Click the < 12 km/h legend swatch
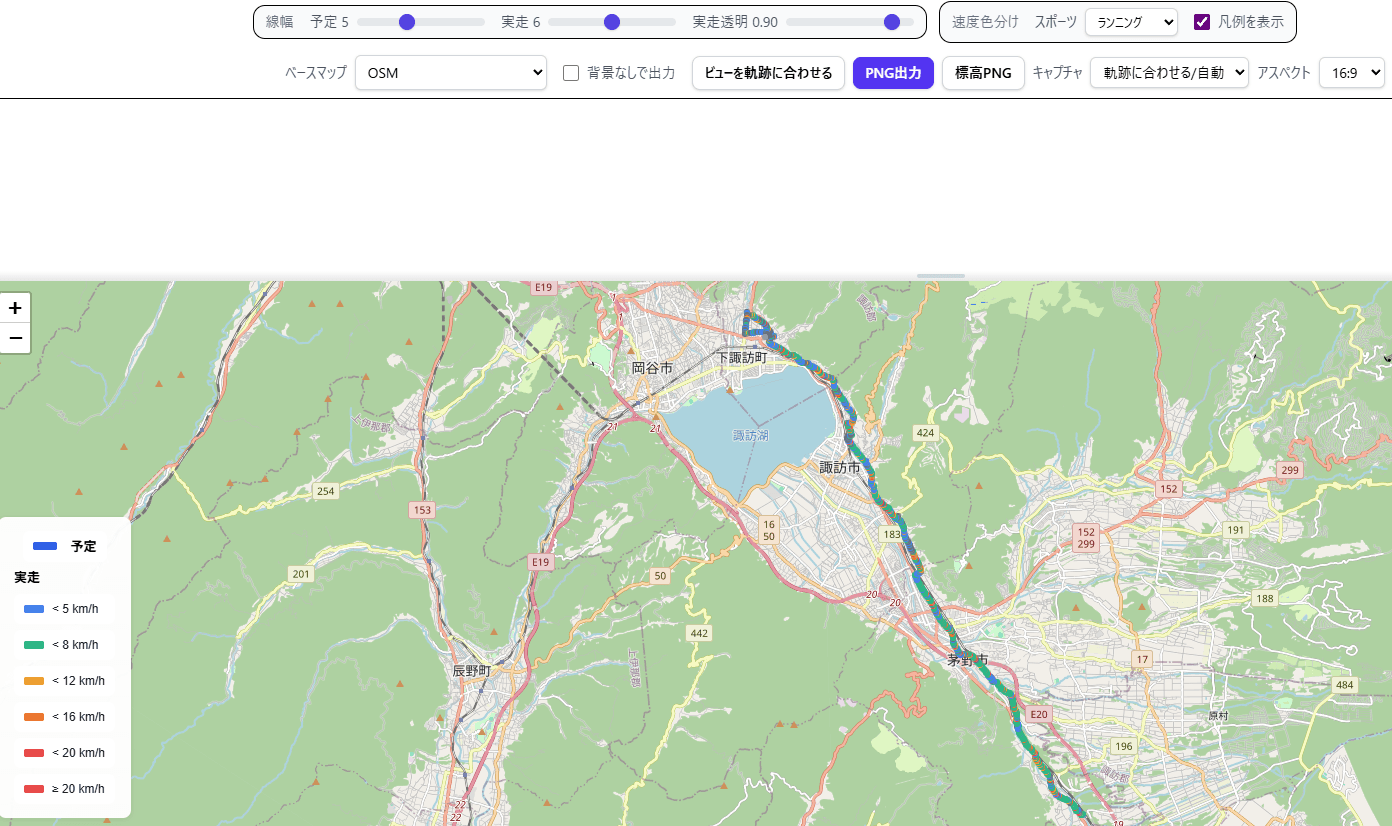Screen dimensions: 1392x826 click(x=34, y=681)
